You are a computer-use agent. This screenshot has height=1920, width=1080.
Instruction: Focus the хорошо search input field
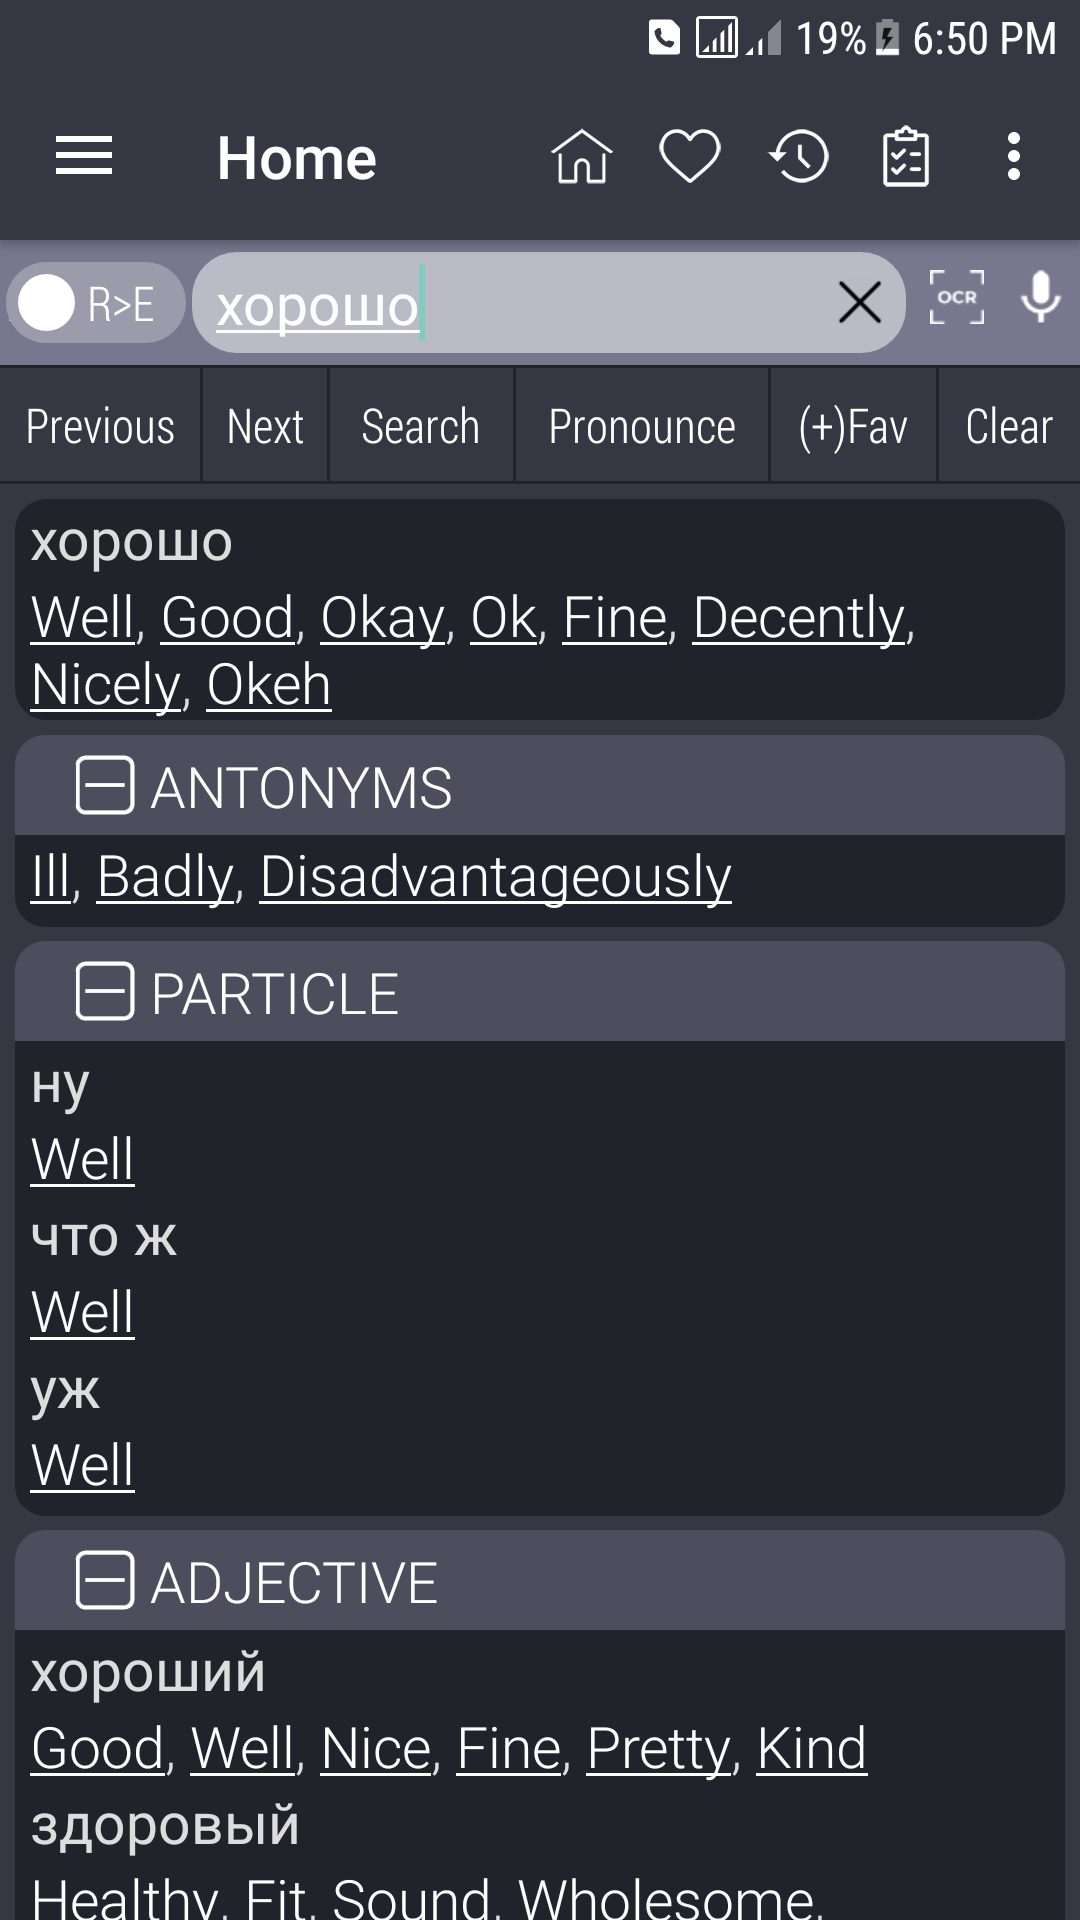520,303
